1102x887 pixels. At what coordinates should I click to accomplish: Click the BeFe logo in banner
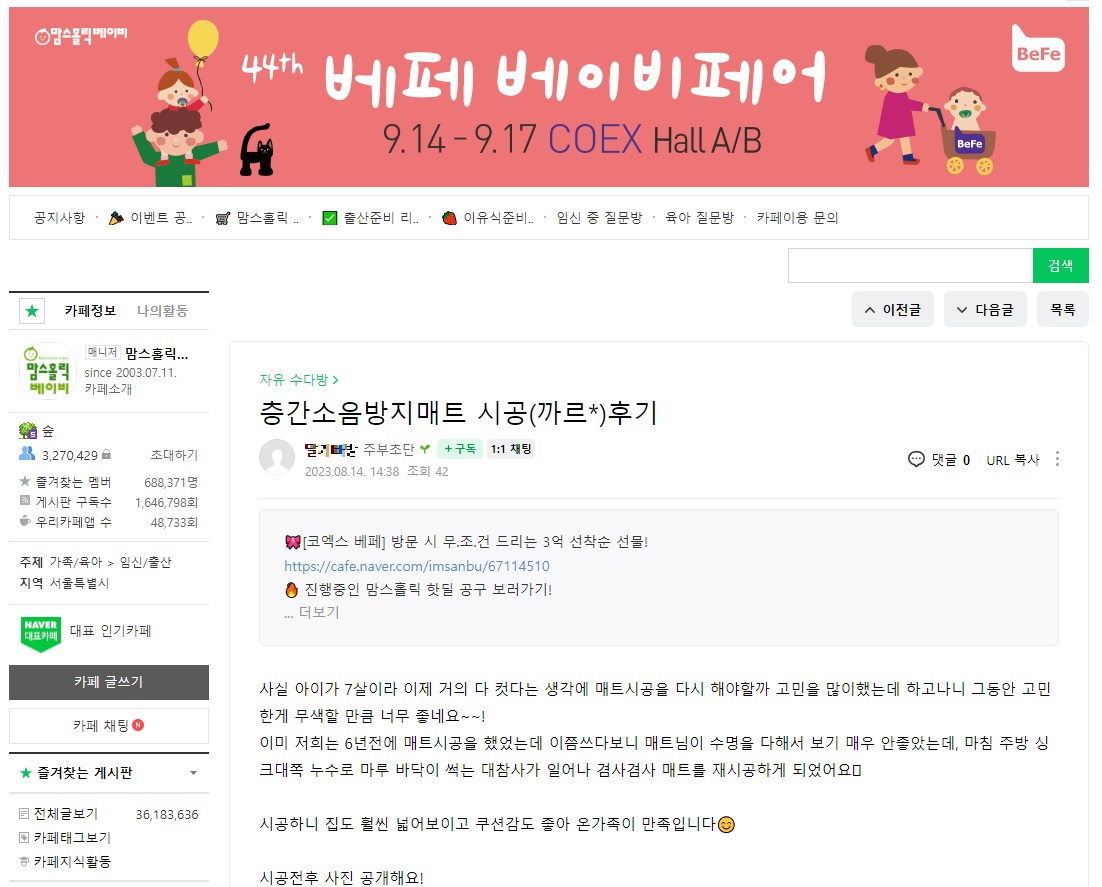(x=1038, y=49)
